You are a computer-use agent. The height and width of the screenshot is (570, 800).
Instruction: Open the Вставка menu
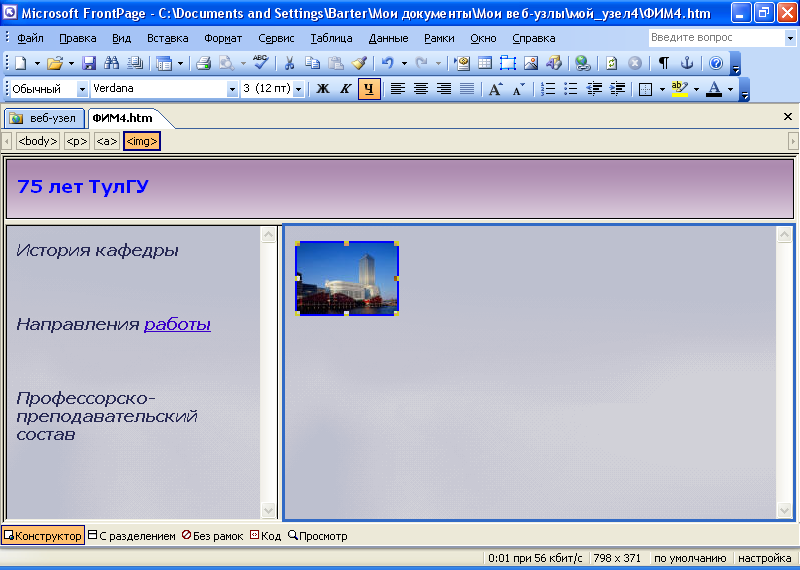[x=167, y=38]
